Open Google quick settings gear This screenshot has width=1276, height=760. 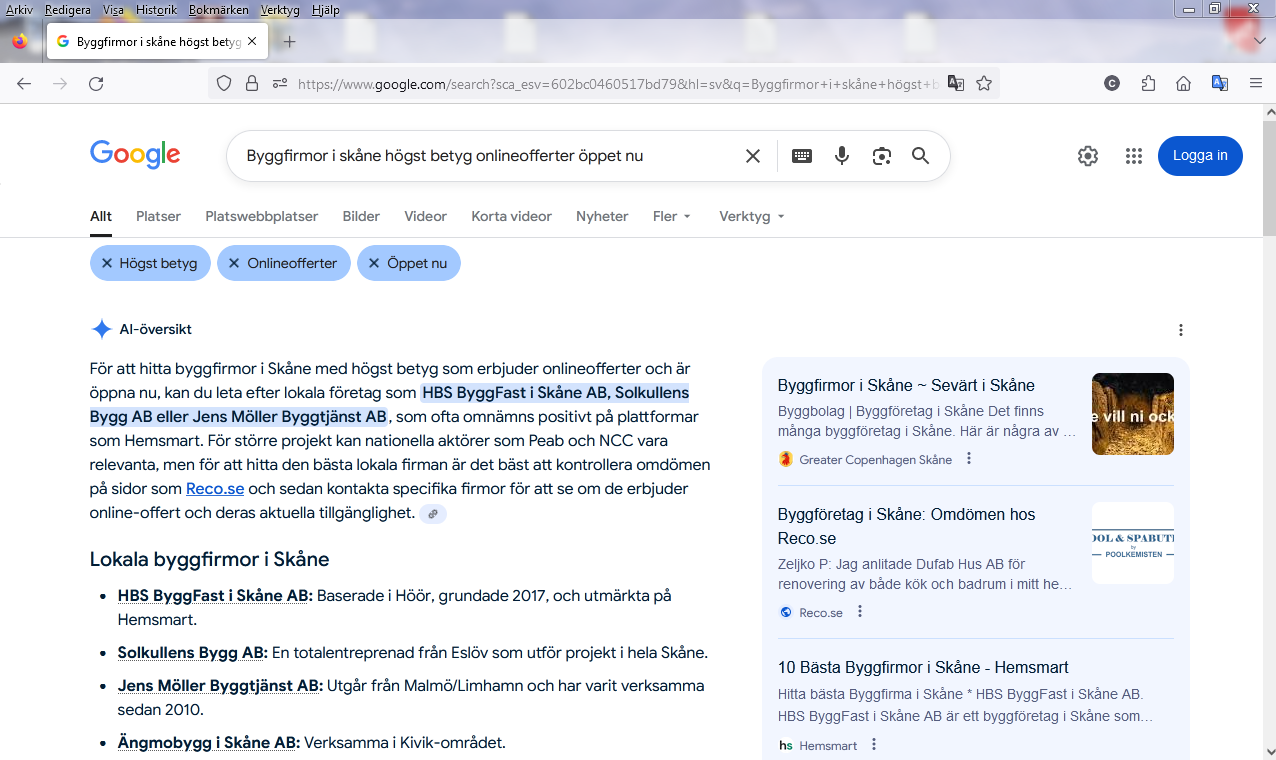point(1088,156)
